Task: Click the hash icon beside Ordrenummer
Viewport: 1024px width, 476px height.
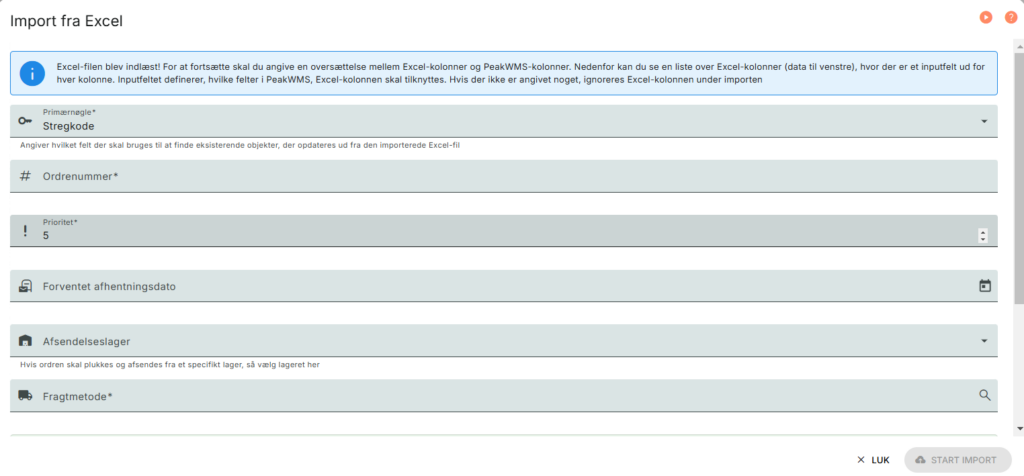Action: [x=25, y=176]
